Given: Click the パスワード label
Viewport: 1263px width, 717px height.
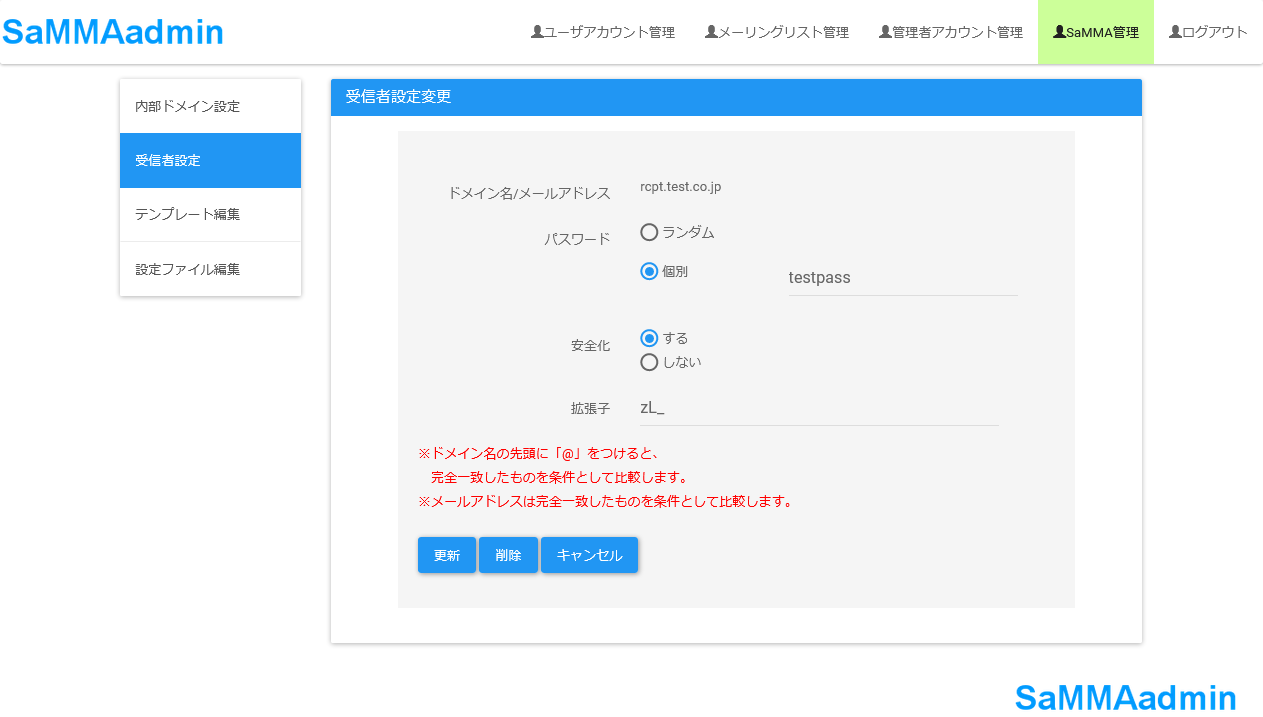Looking at the screenshot, I should point(577,240).
